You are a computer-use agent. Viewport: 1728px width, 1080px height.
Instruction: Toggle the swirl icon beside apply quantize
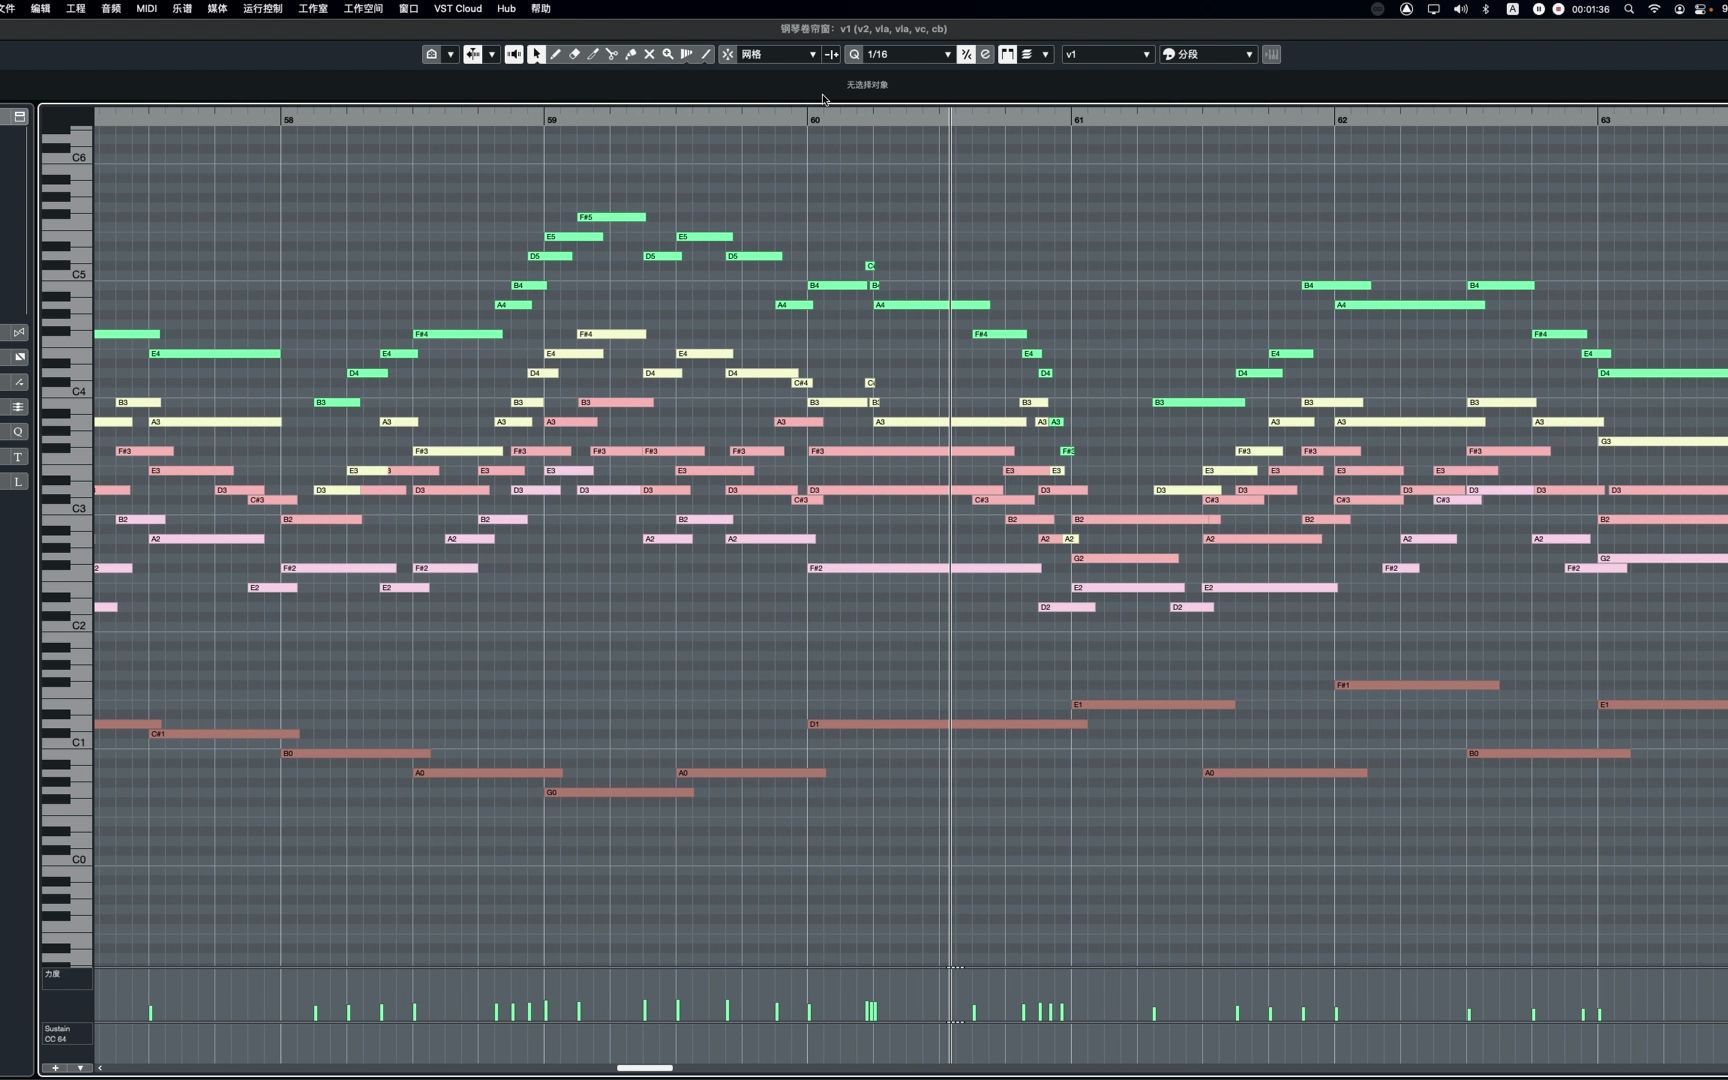[985, 54]
